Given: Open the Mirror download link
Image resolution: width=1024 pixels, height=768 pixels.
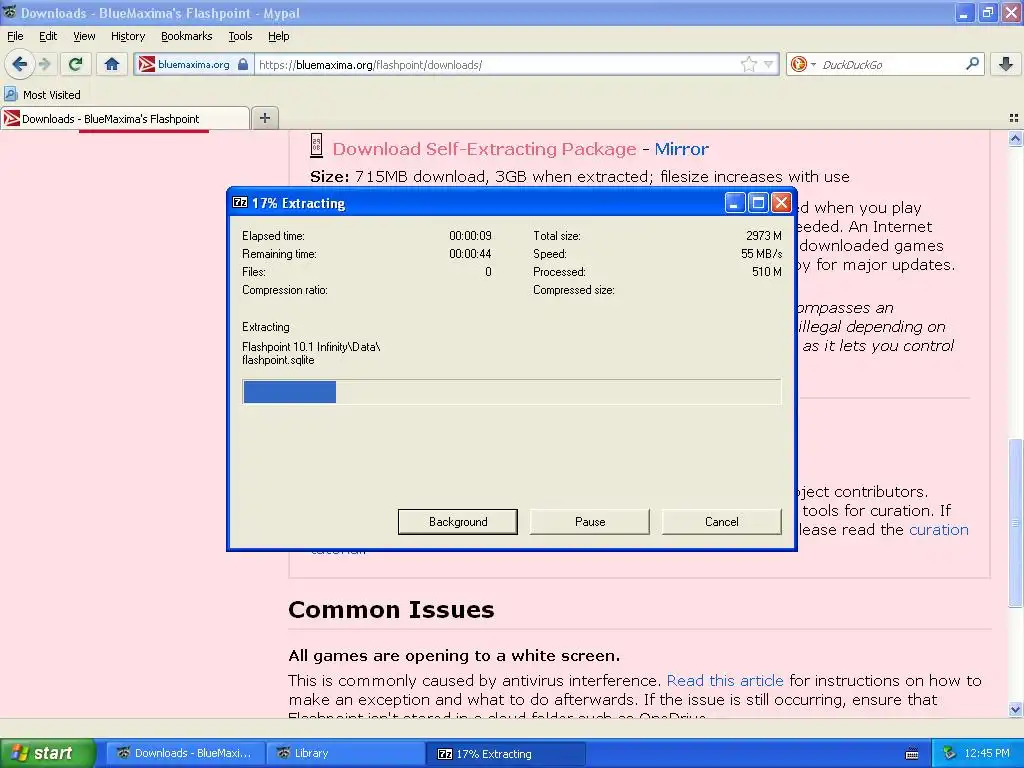Looking at the screenshot, I should 681,149.
